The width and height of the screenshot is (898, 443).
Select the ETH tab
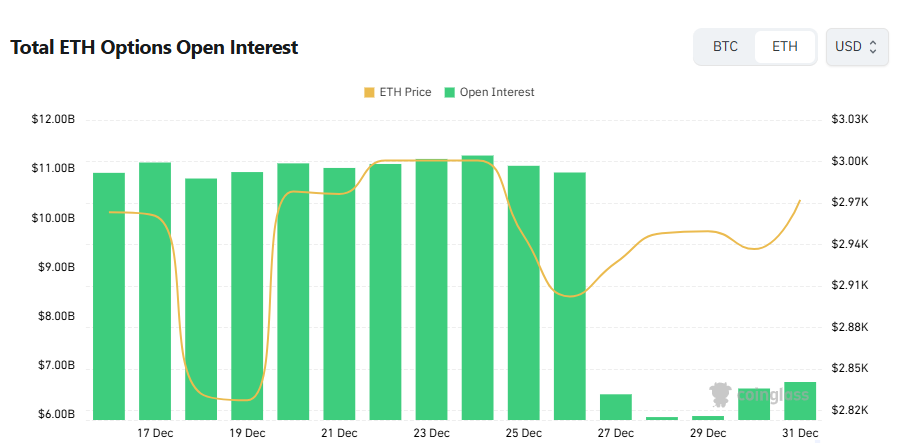[785, 47]
